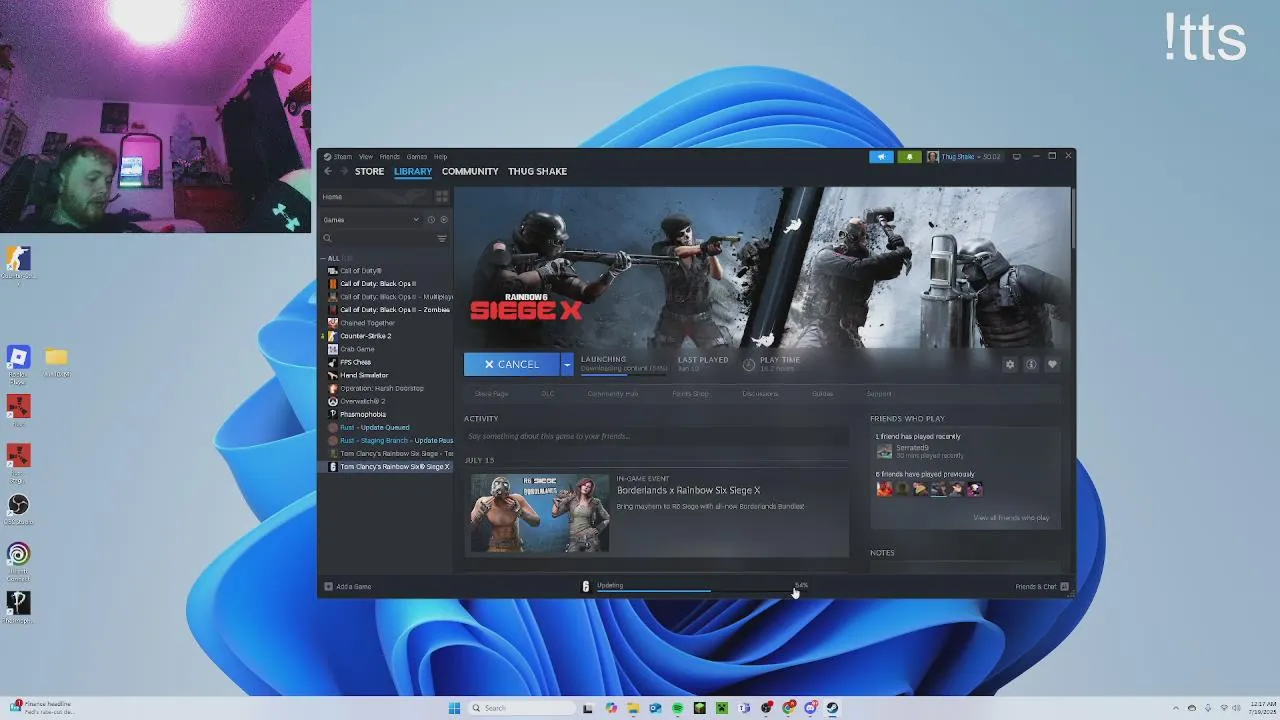Open Friends & Chat

(1041, 587)
